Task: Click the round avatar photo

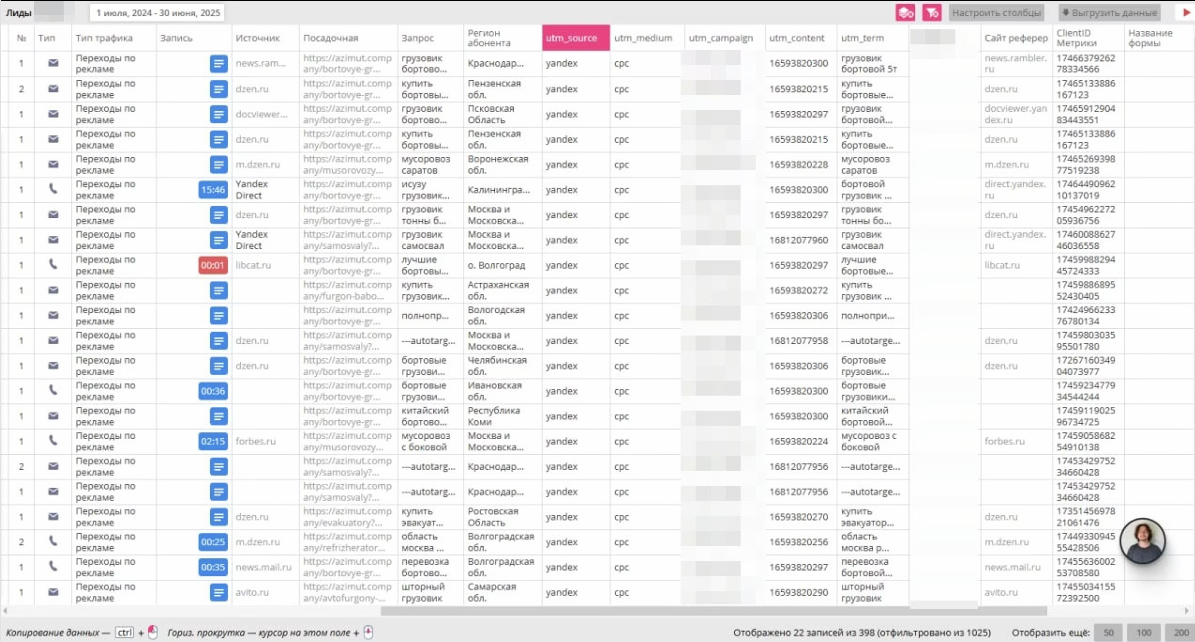Action: [x=1142, y=541]
